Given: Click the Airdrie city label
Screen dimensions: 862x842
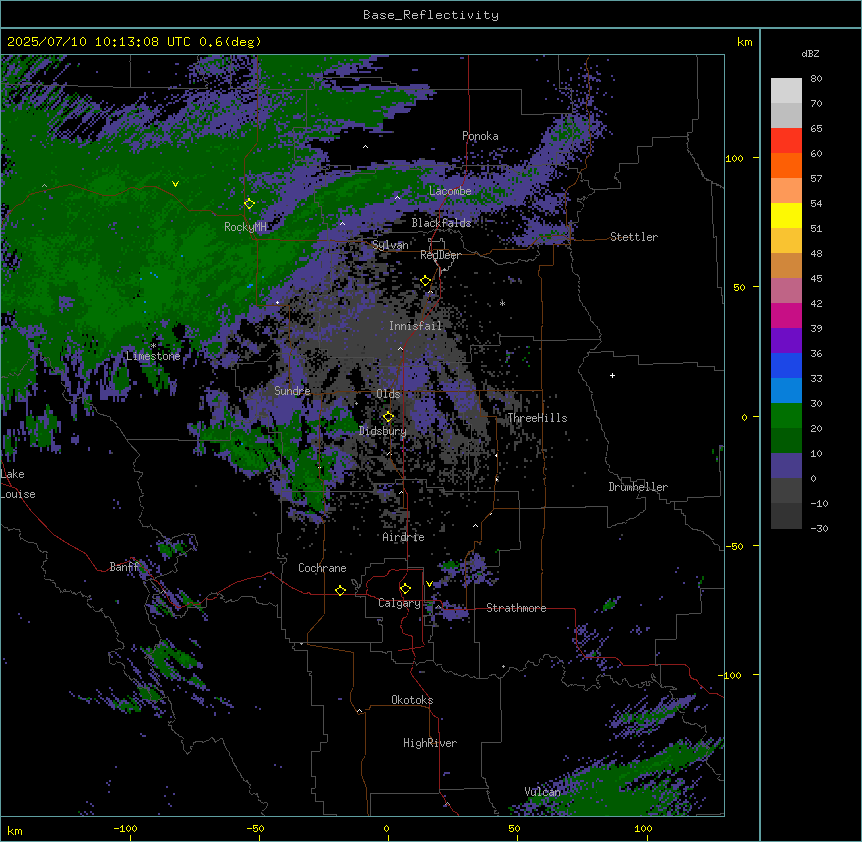Looking at the screenshot, I should (x=404, y=537).
